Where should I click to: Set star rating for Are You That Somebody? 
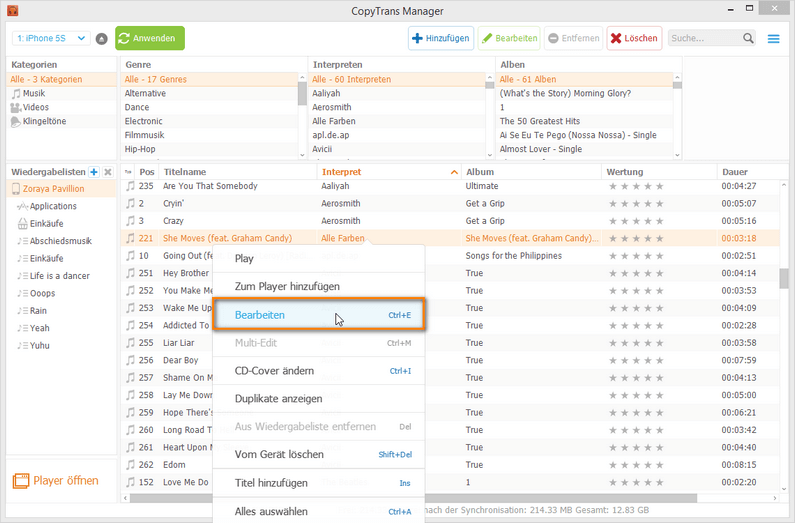click(636, 186)
